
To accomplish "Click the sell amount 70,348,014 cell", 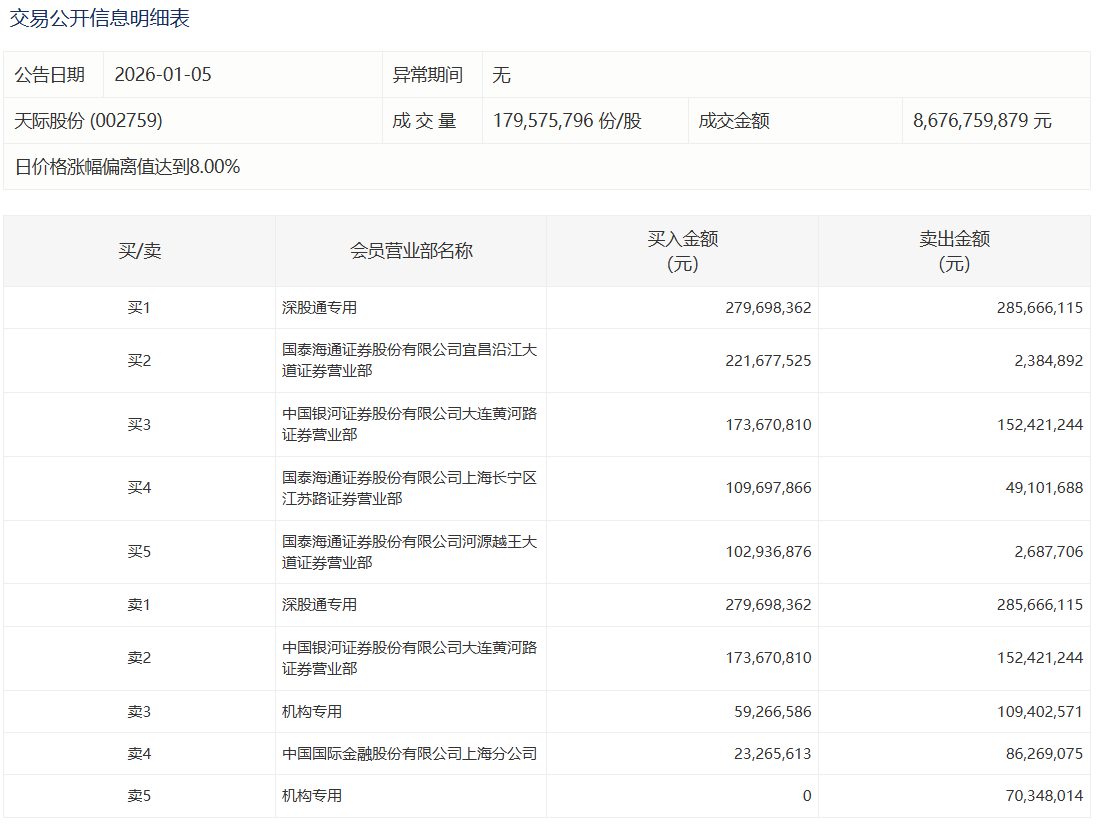I will coord(1039,796).
